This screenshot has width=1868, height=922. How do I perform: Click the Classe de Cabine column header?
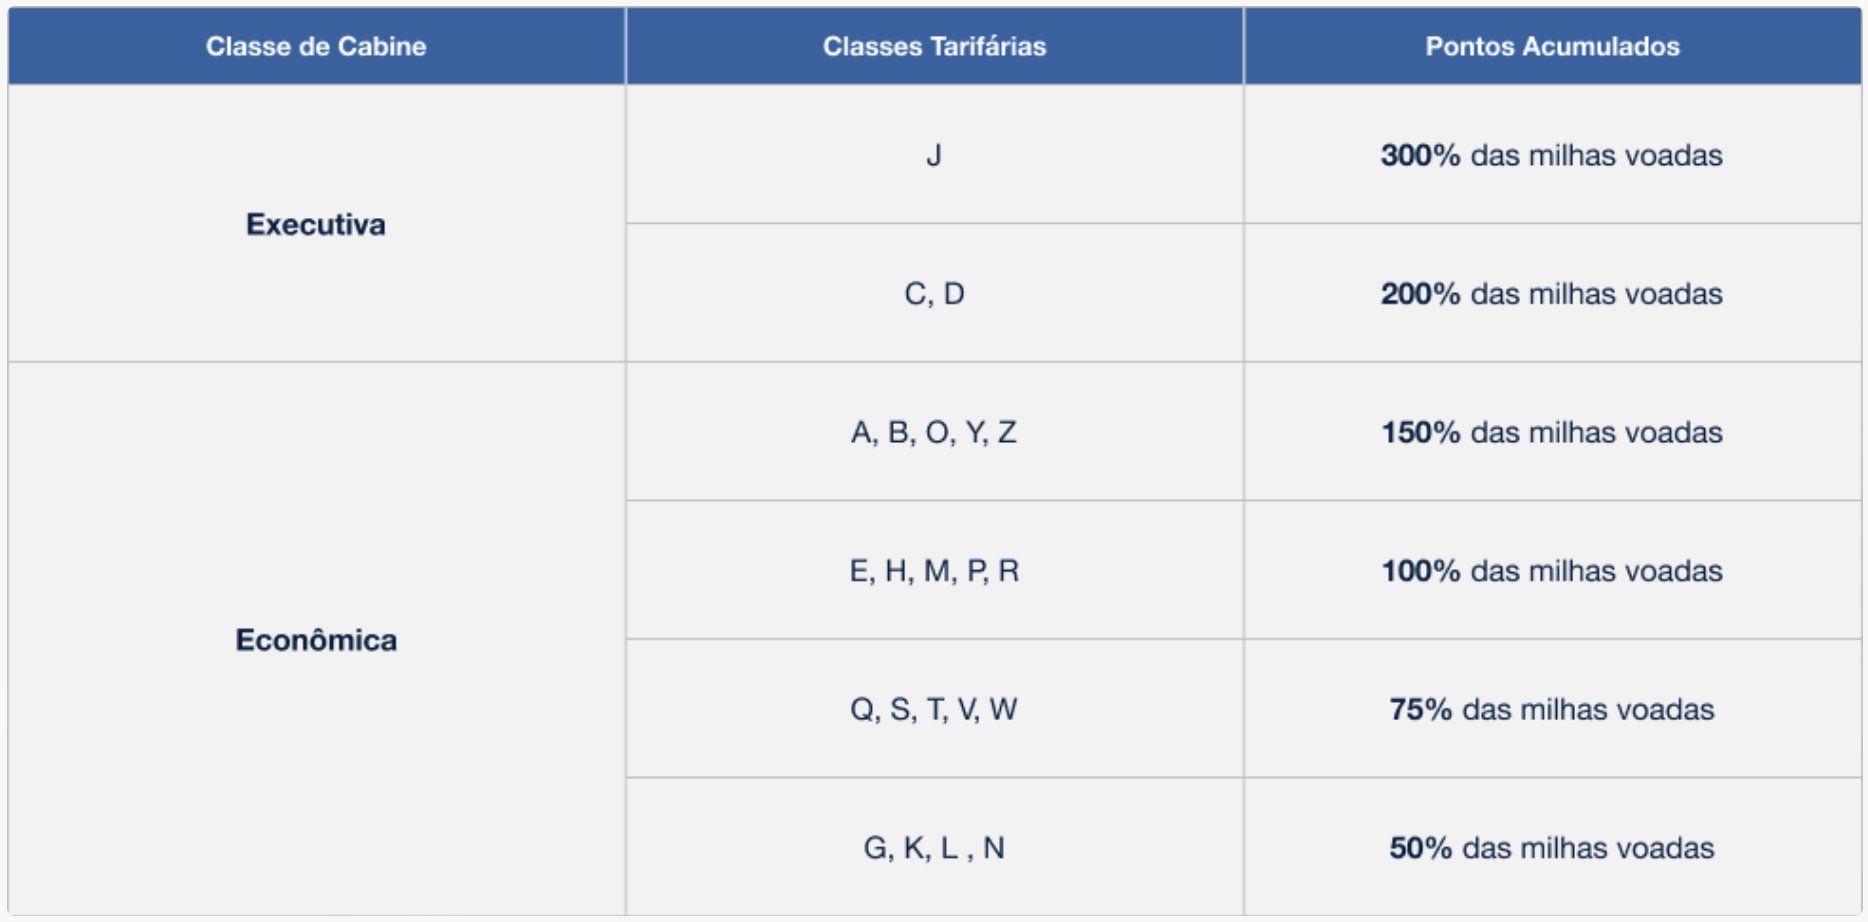316,46
